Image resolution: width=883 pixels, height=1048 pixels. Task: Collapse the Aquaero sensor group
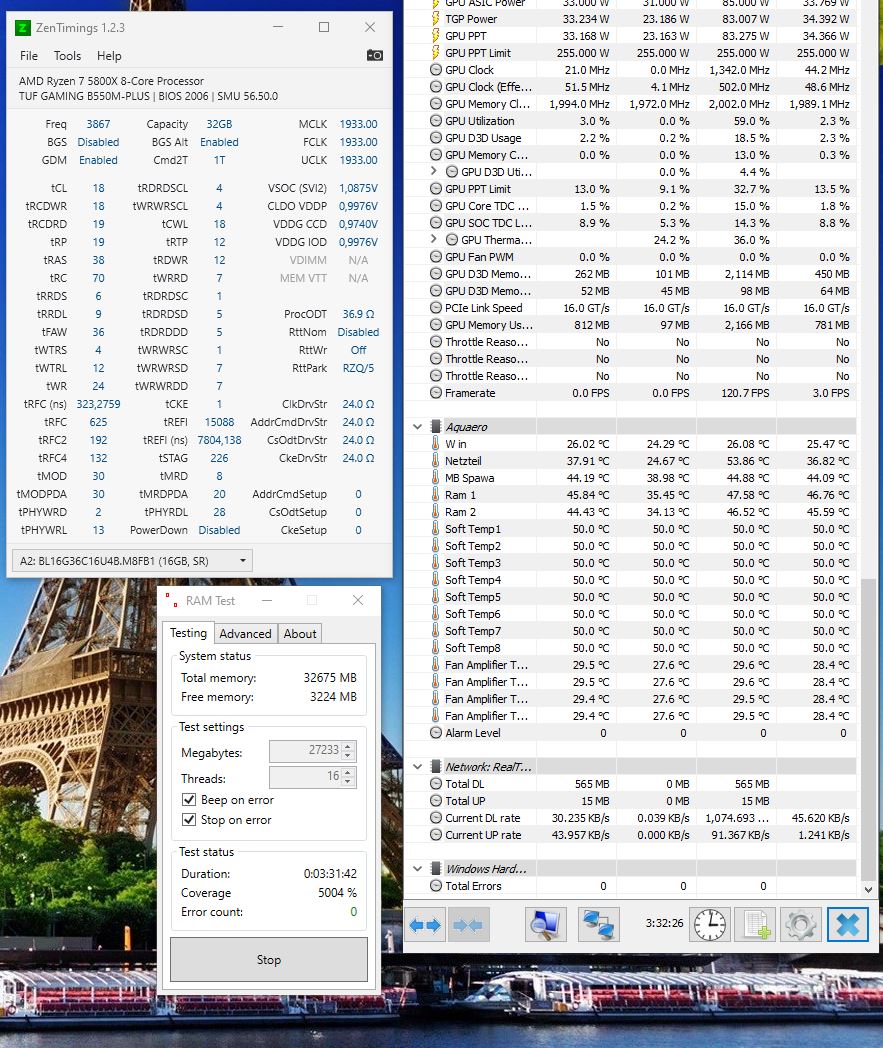point(418,426)
